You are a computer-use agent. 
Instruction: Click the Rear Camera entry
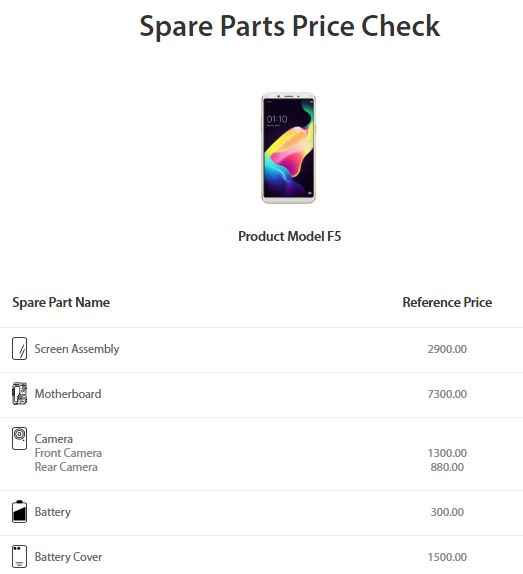coord(66,467)
